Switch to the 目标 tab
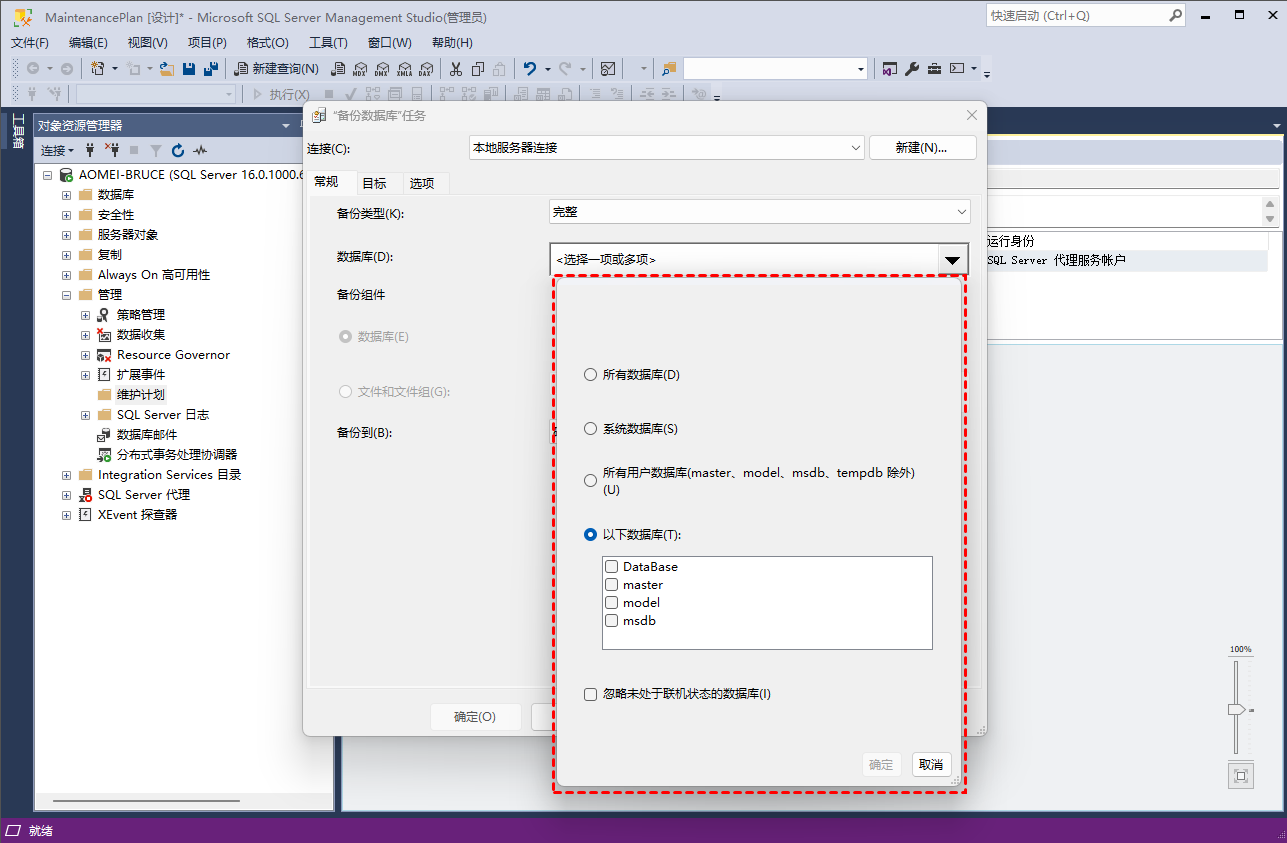1287x843 pixels. (x=374, y=183)
